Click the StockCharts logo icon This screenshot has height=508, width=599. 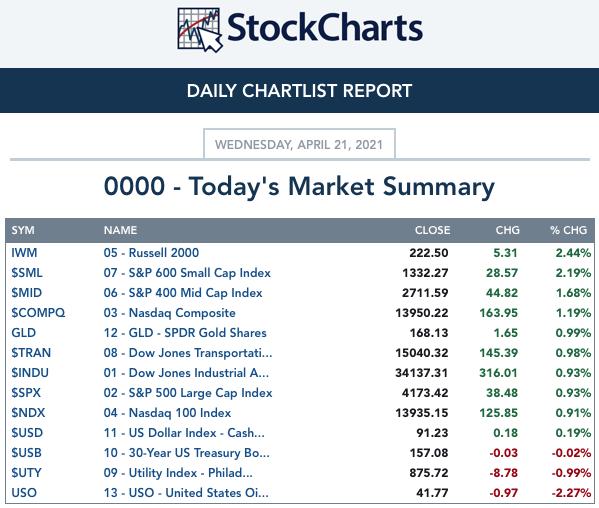pyautogui.click(x=200, y=30)
